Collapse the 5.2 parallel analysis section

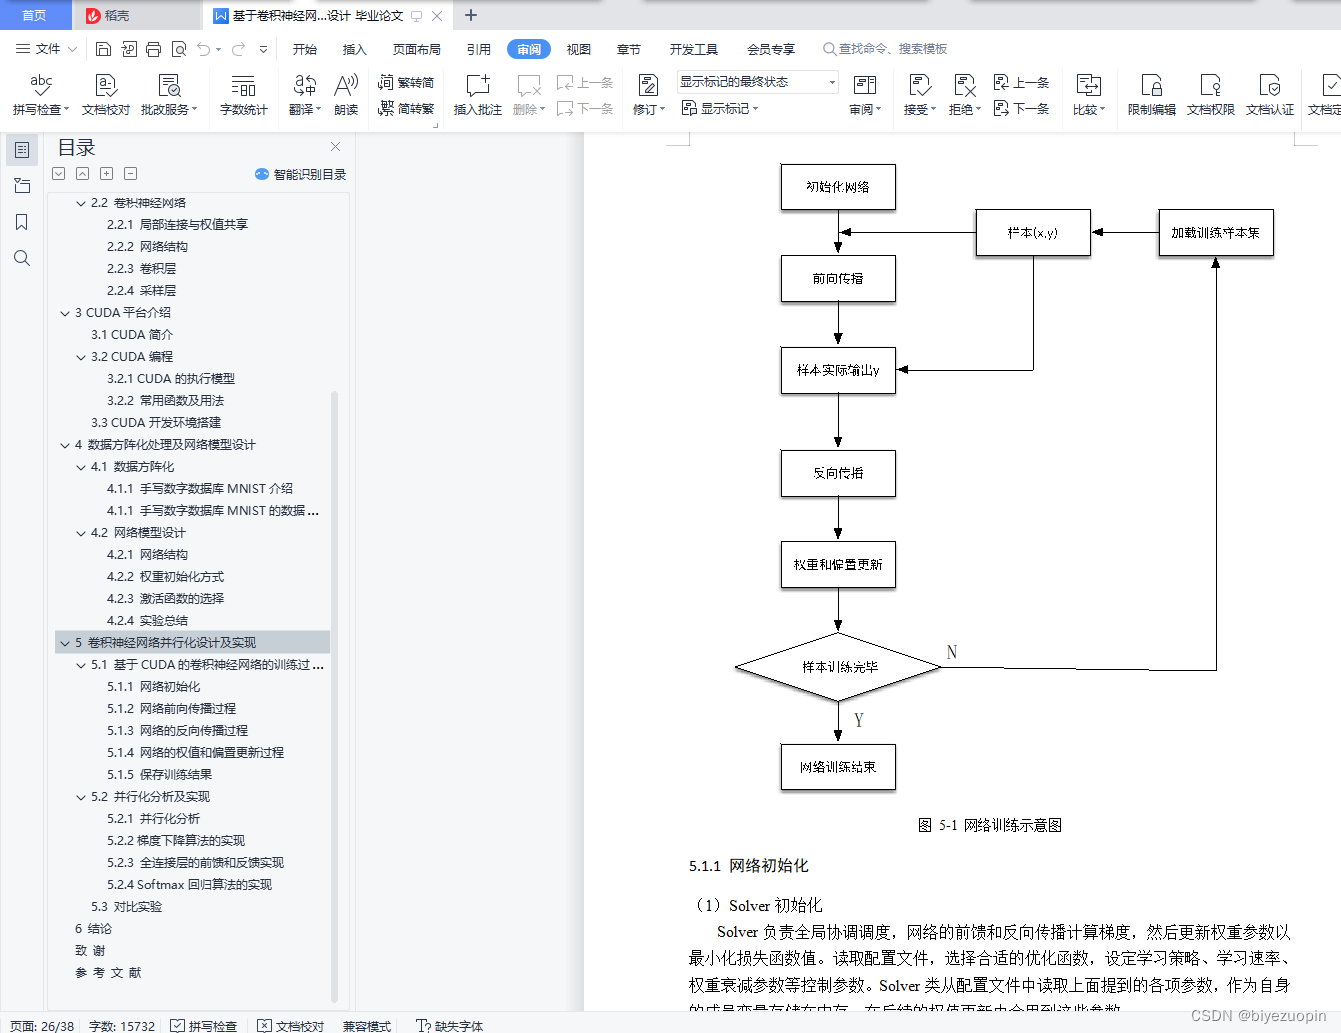(81, 797)
